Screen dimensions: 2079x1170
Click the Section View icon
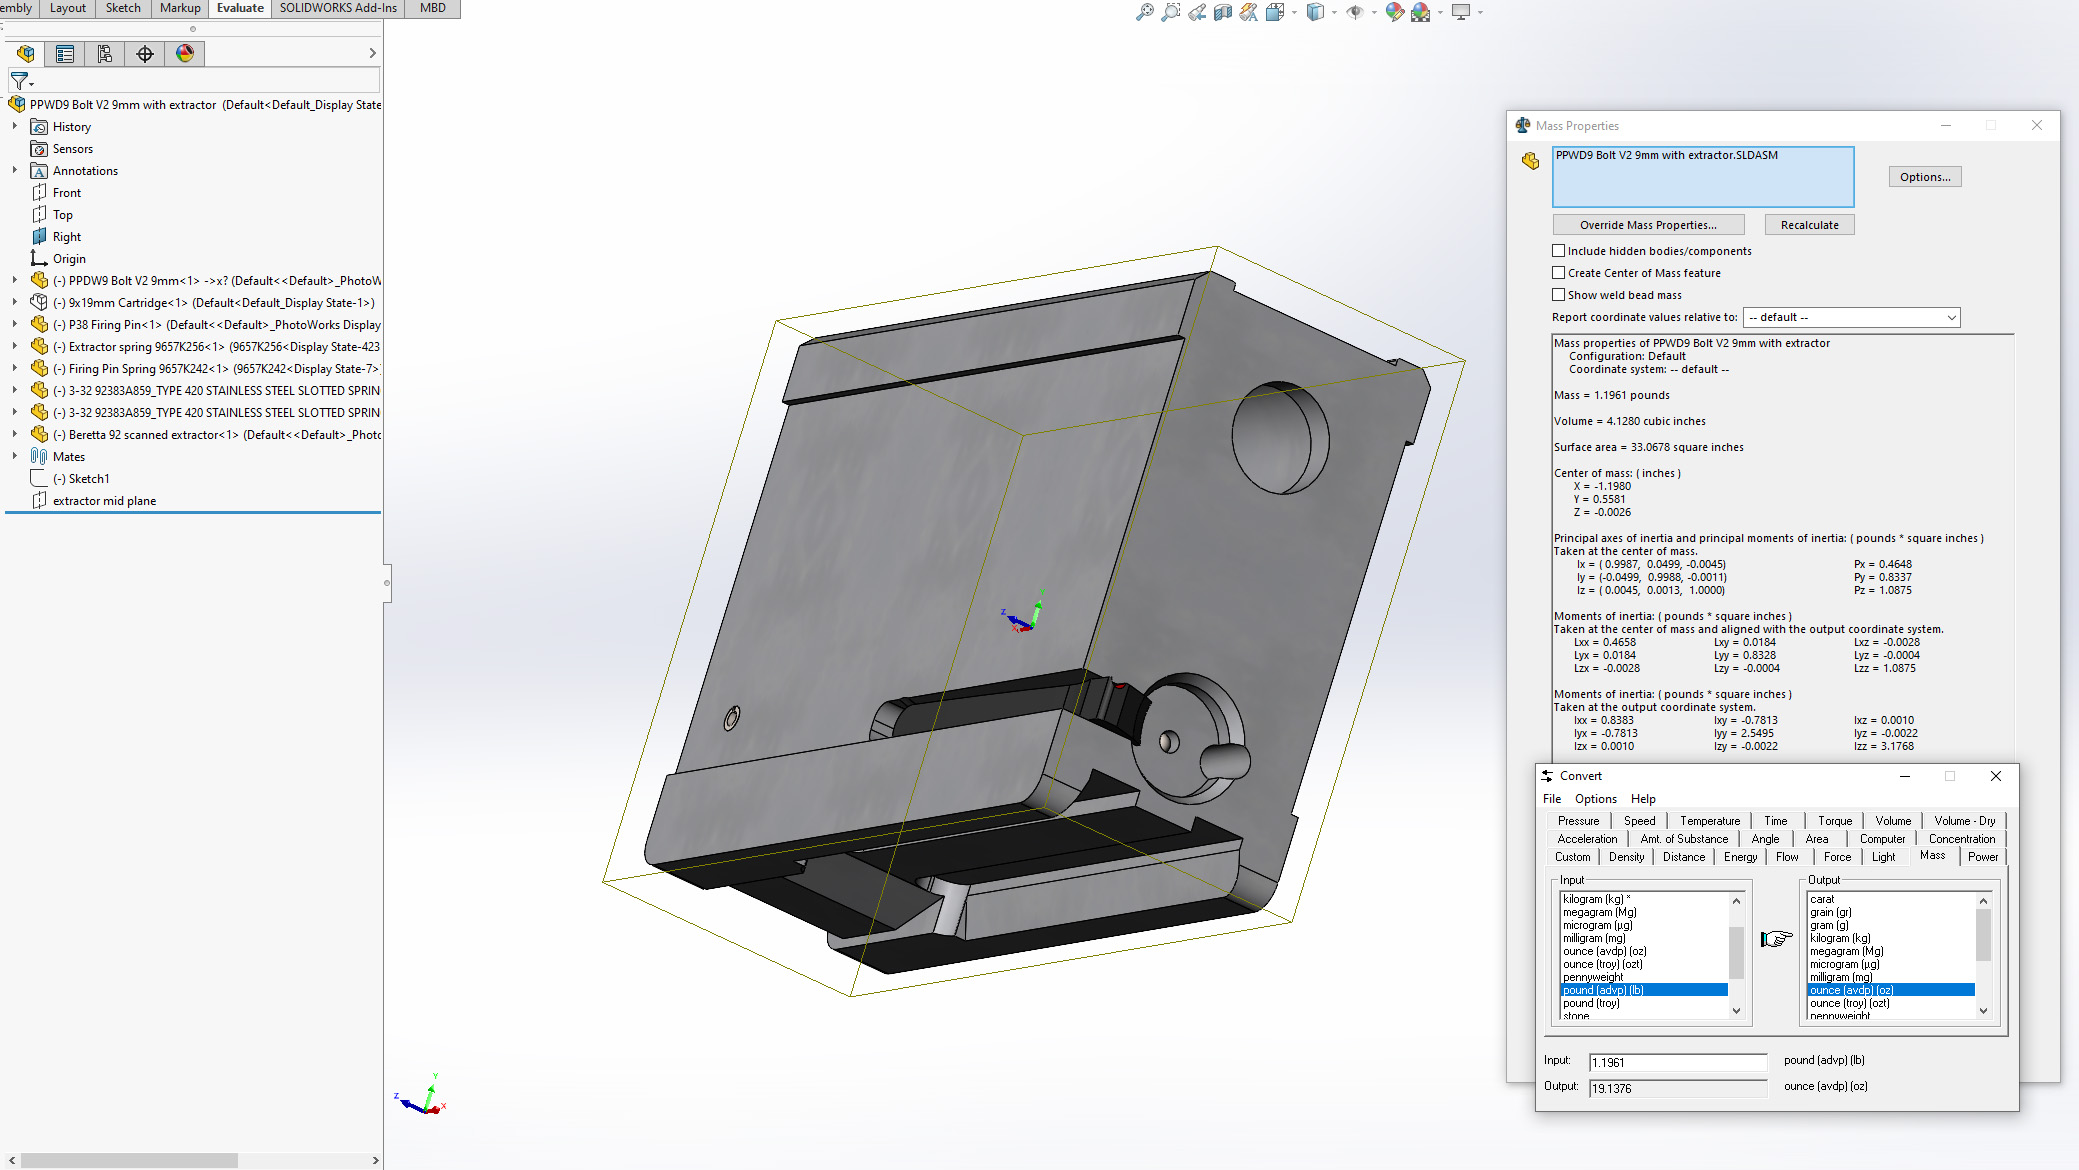pyautogui.click(x=1223, y=12)
